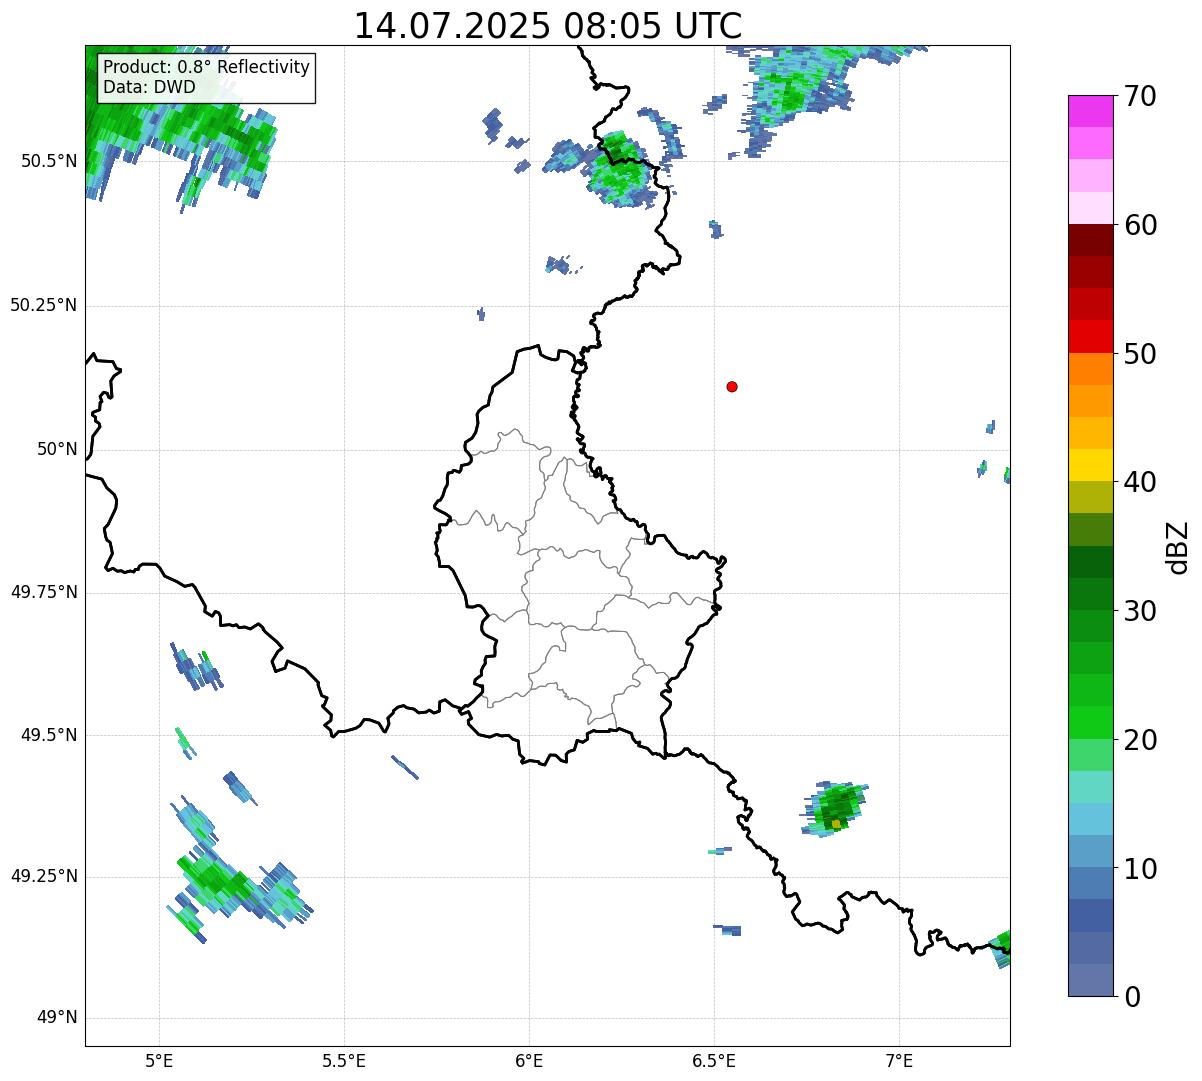Click the green rain cell with yellow core near 6.8°E 49.4°N

pyautogui.click(x=835, y=808)
